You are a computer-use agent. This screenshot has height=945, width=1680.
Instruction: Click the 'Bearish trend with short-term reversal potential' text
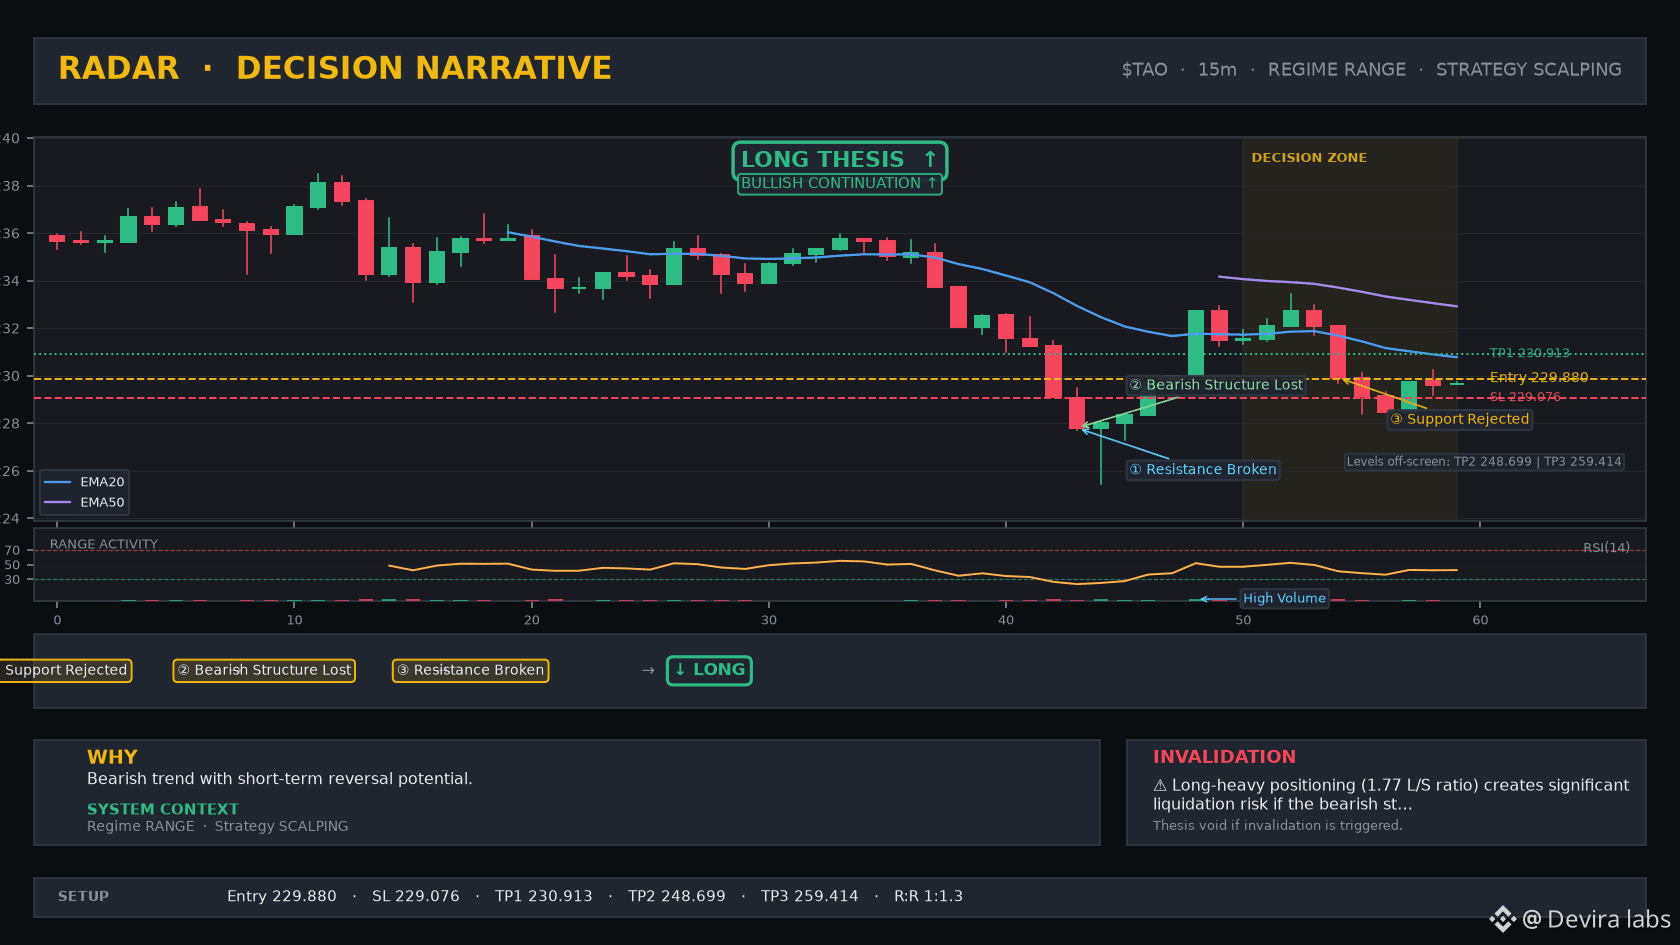[x=279, y=779]
